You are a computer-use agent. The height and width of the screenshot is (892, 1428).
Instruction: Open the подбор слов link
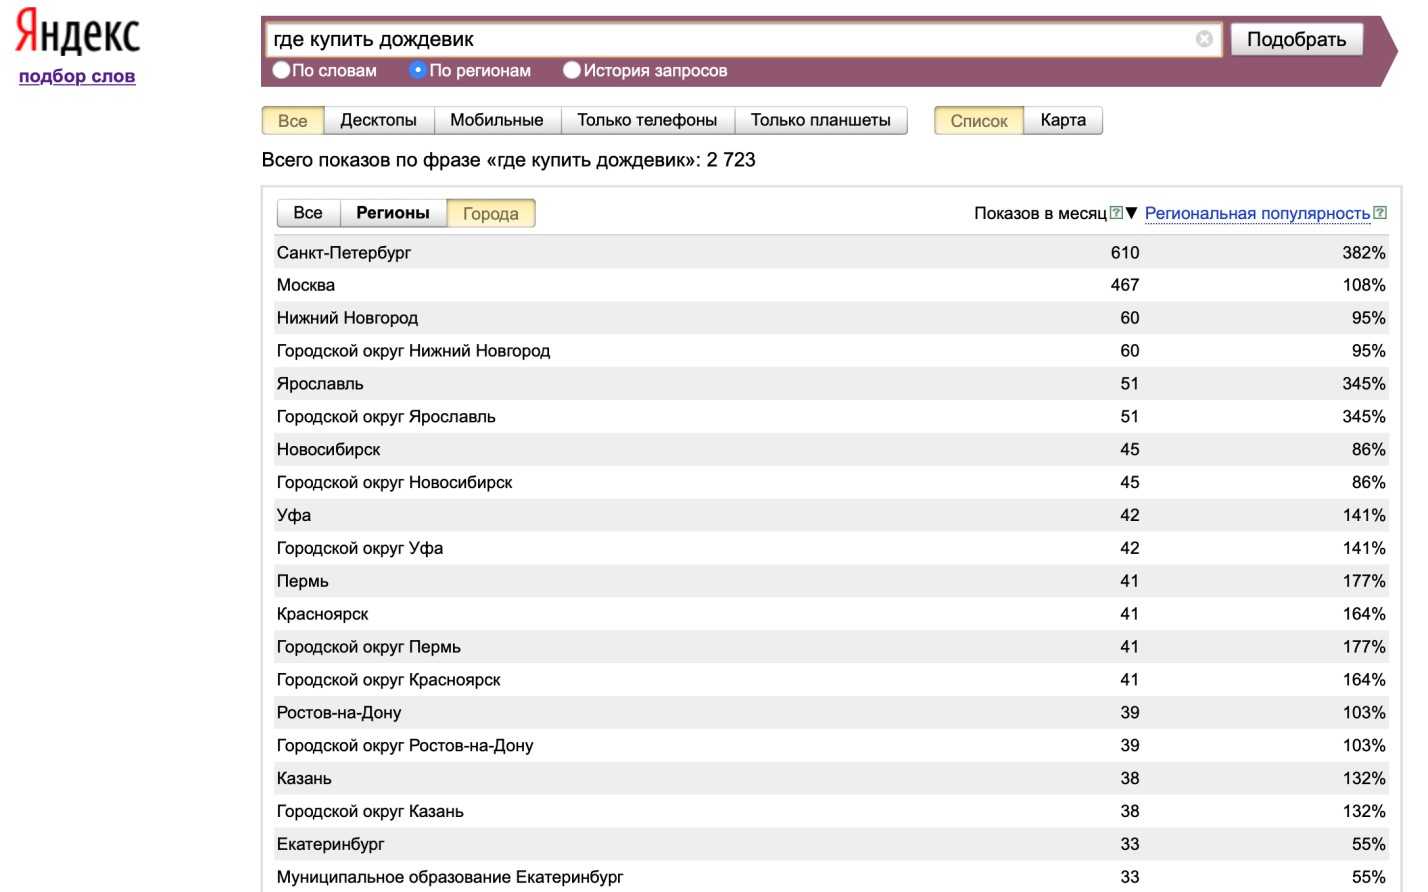coord(77,76)
